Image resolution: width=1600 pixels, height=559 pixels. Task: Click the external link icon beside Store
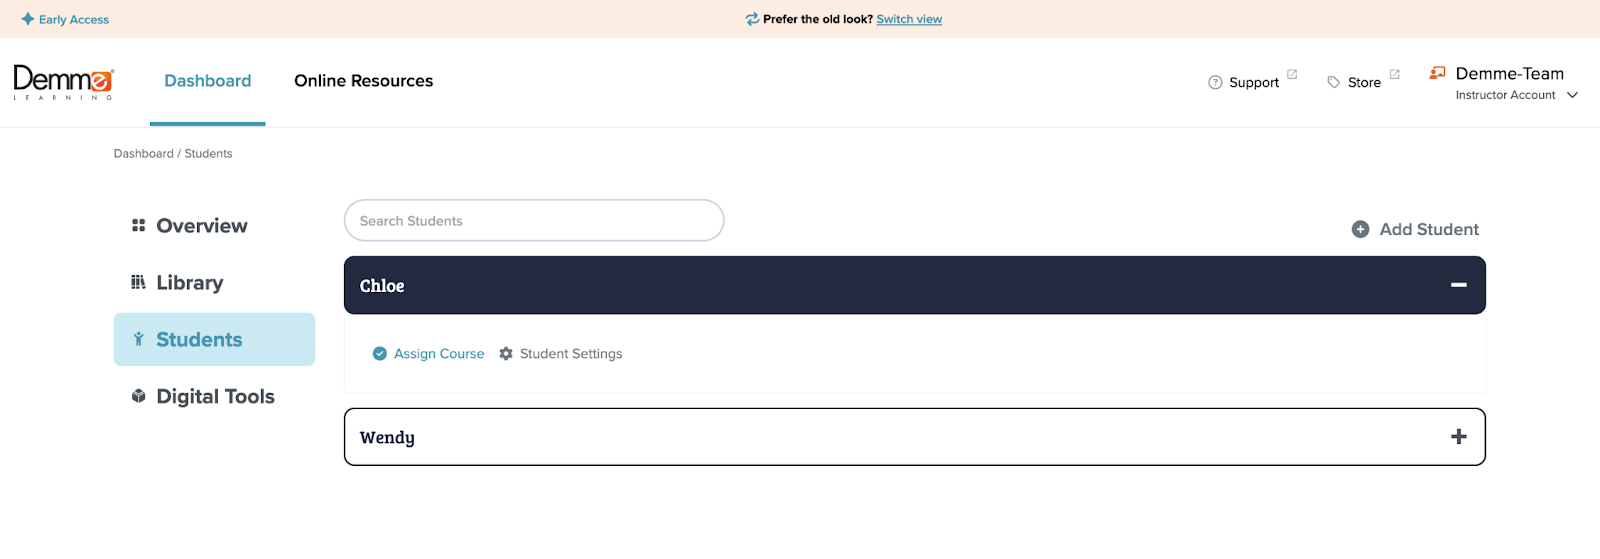pos(1394,74)
